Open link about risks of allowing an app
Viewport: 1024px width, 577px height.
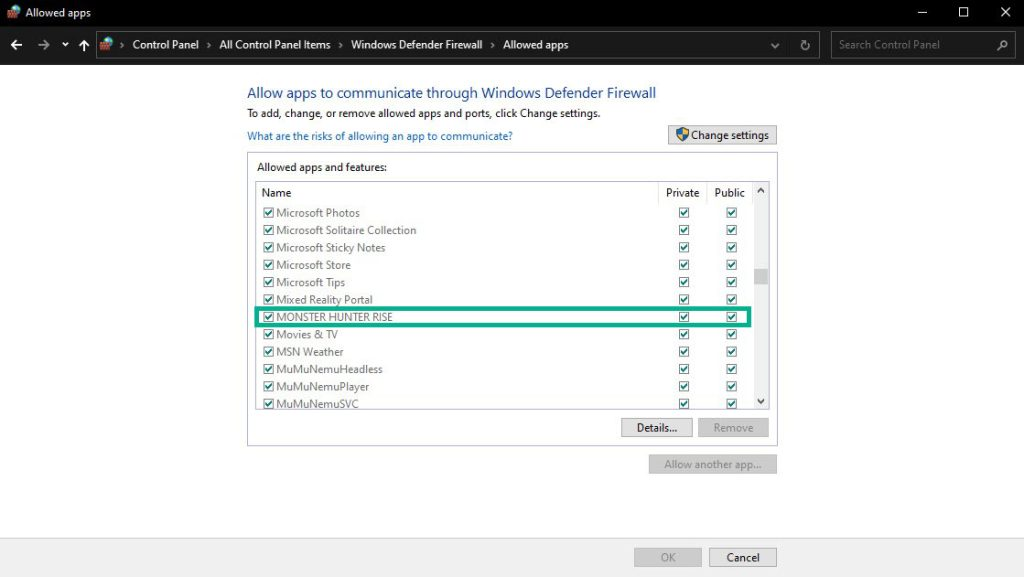coord(379,136)
